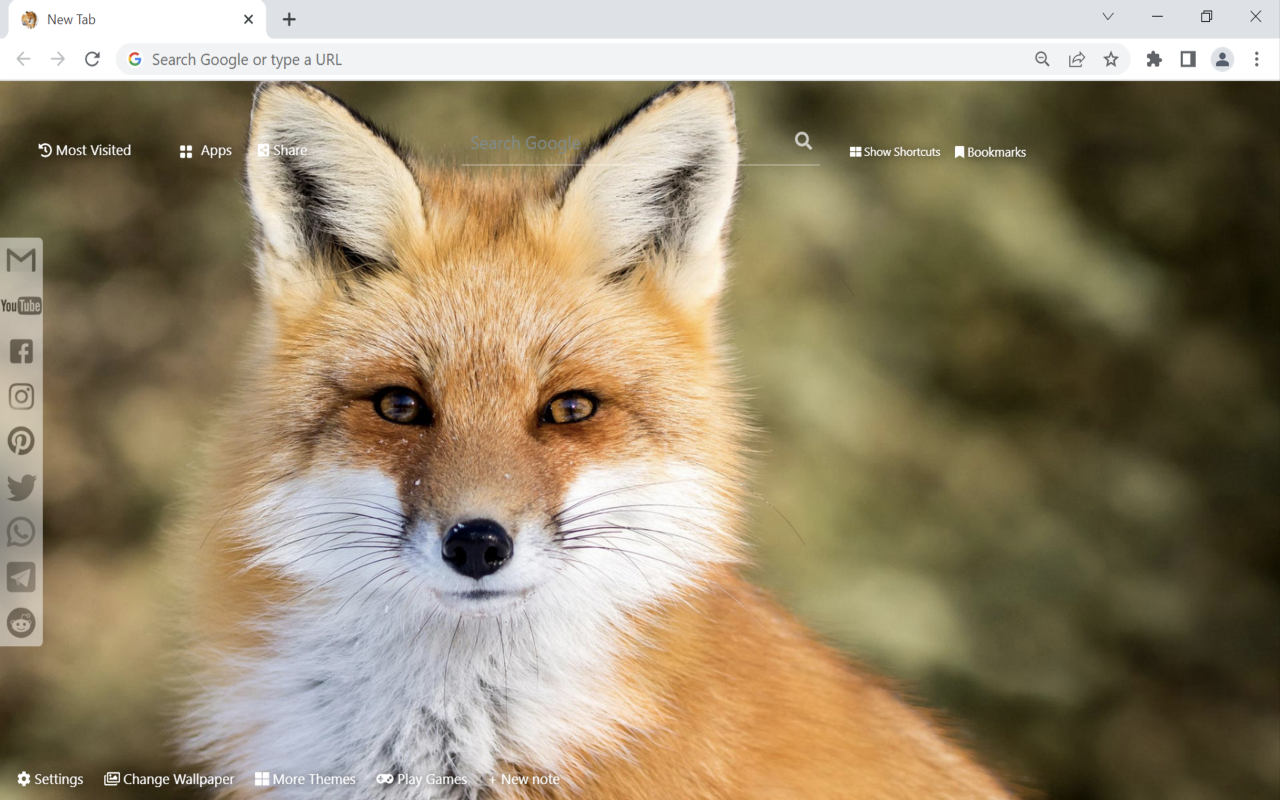Open Pinterest sidebar shortcut

(21, 441)
